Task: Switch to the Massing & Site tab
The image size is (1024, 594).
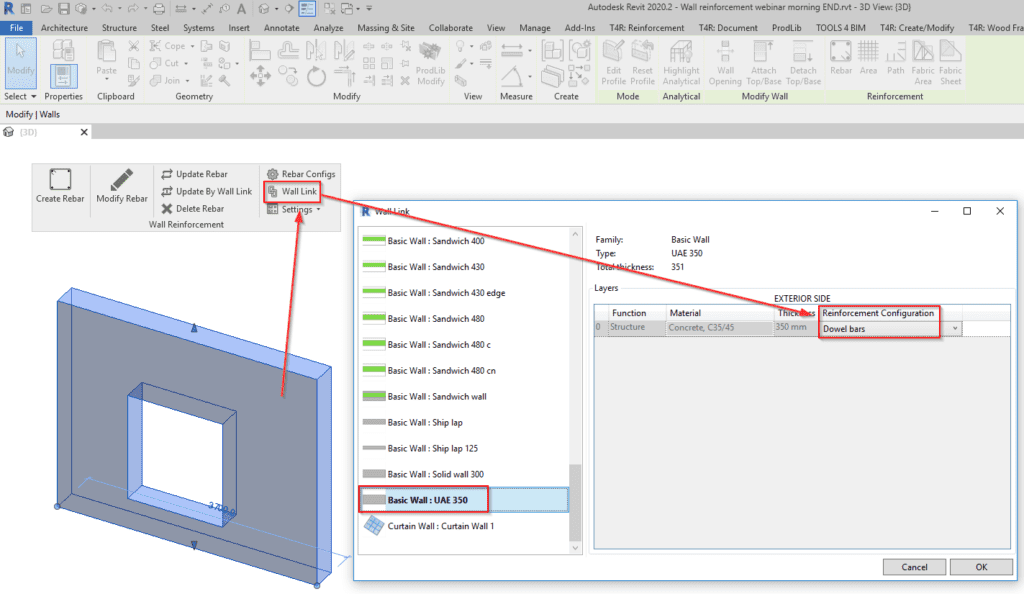Action: pyautogui.click(x=386, y=27)
